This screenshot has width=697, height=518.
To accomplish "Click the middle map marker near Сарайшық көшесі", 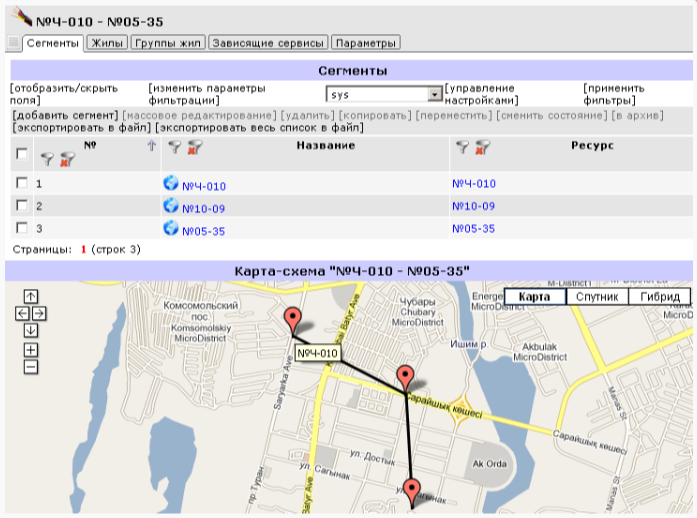I will click(405, 379).
